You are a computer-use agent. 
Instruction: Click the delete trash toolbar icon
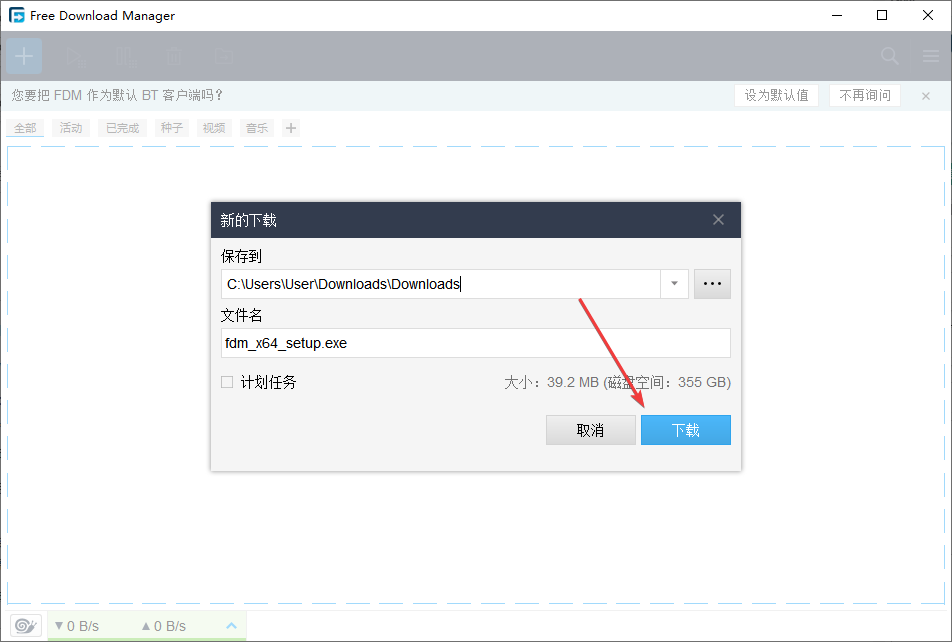point(174,57)
